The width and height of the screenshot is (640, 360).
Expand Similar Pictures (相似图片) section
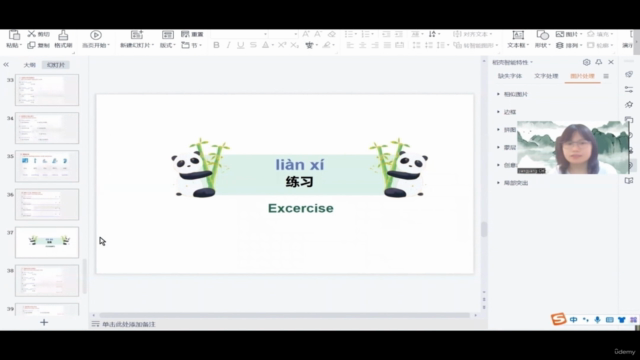pyautogui.click(x=512, y=94)
